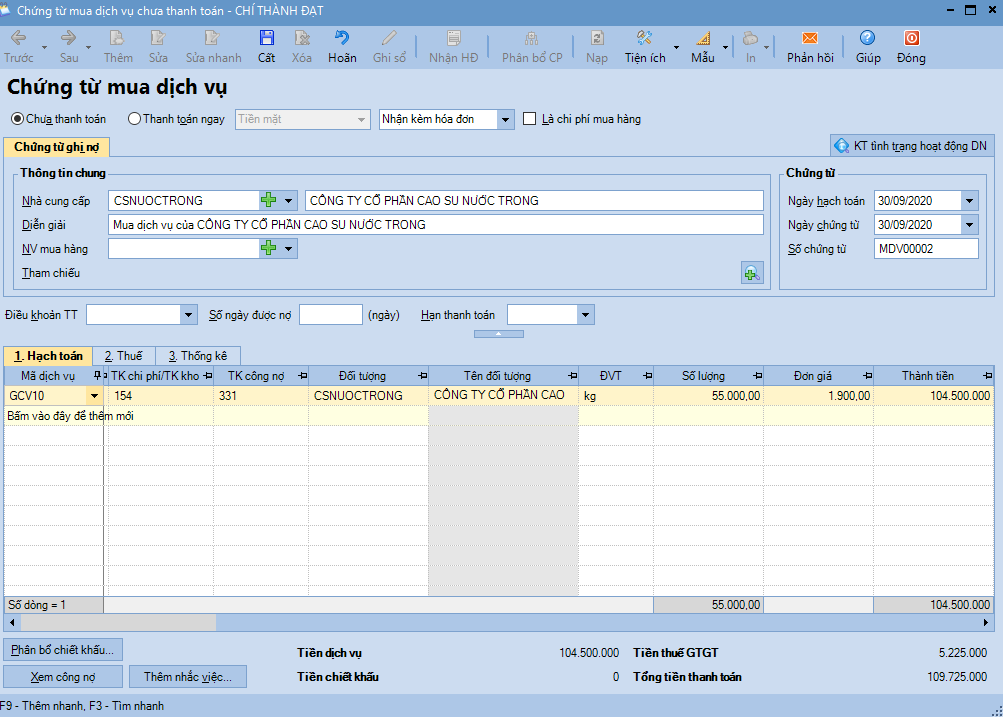Select Chứng từ ghi nợ tab

(56, 147)
